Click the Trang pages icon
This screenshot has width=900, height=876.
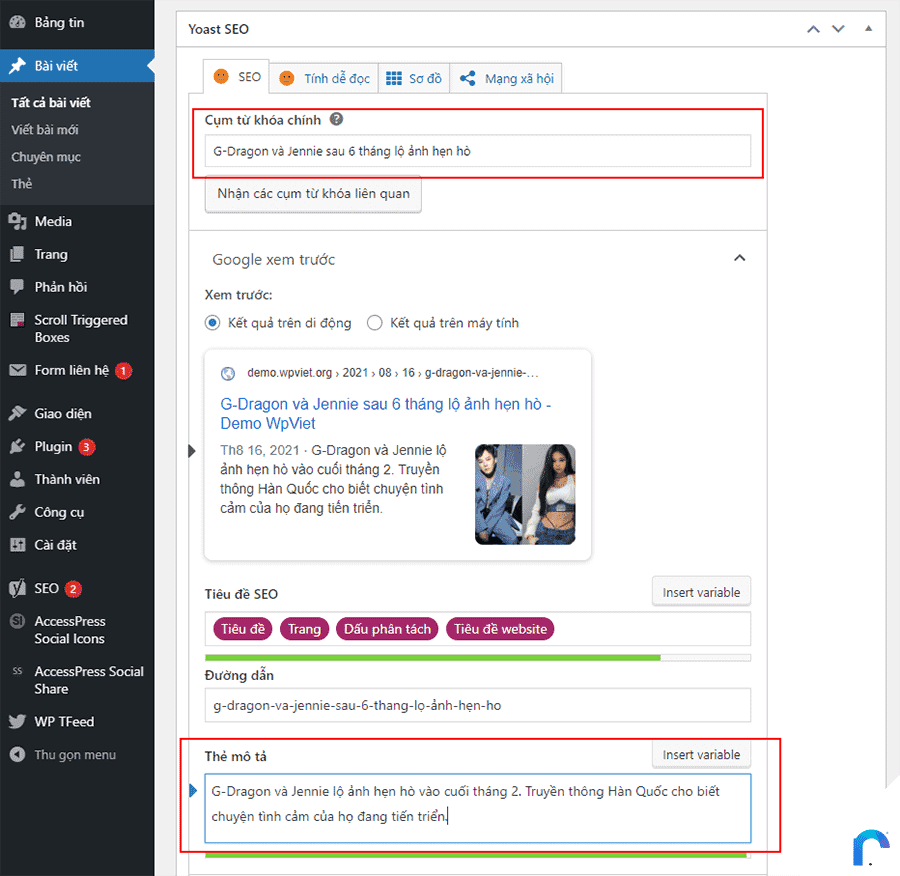click(17, 254)
